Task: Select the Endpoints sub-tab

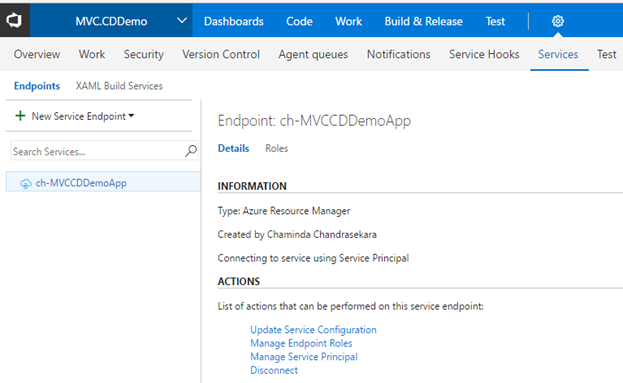Action: pyautogui.click(x=37, y=86)
